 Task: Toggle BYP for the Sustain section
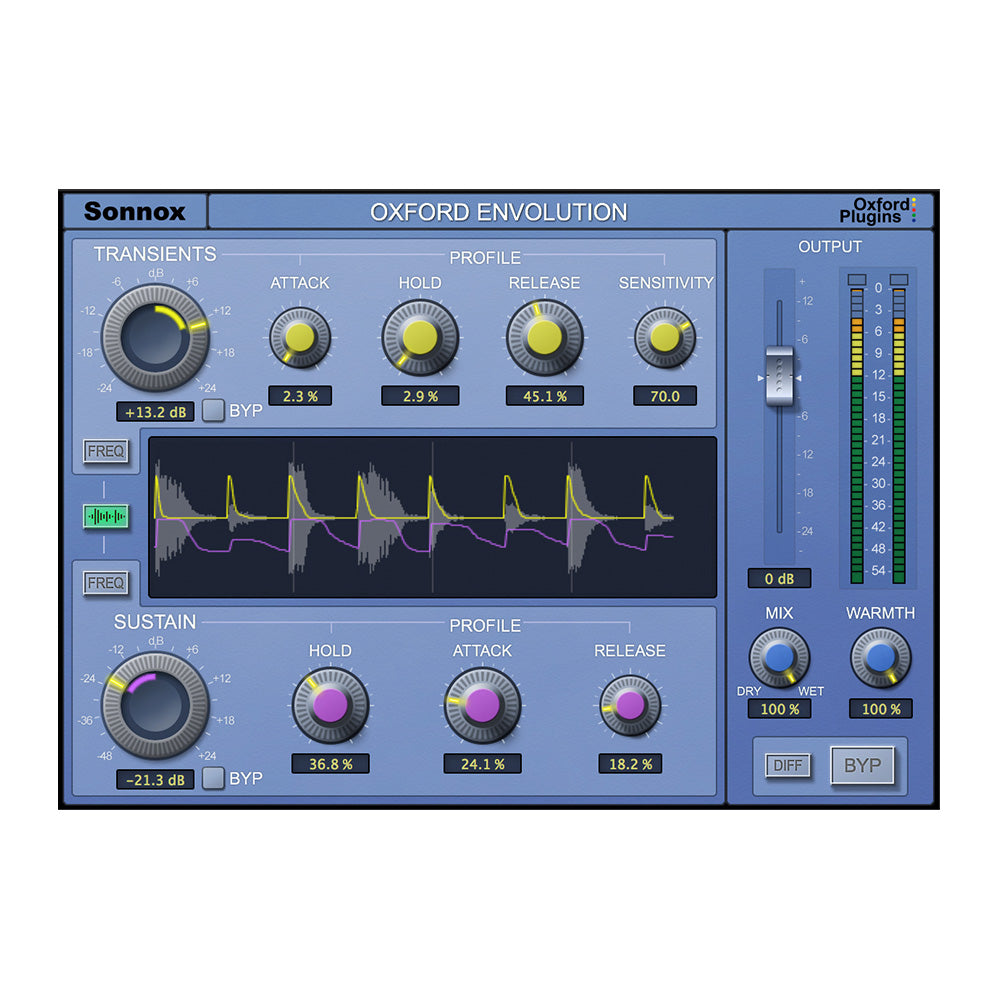pos(213,779)
